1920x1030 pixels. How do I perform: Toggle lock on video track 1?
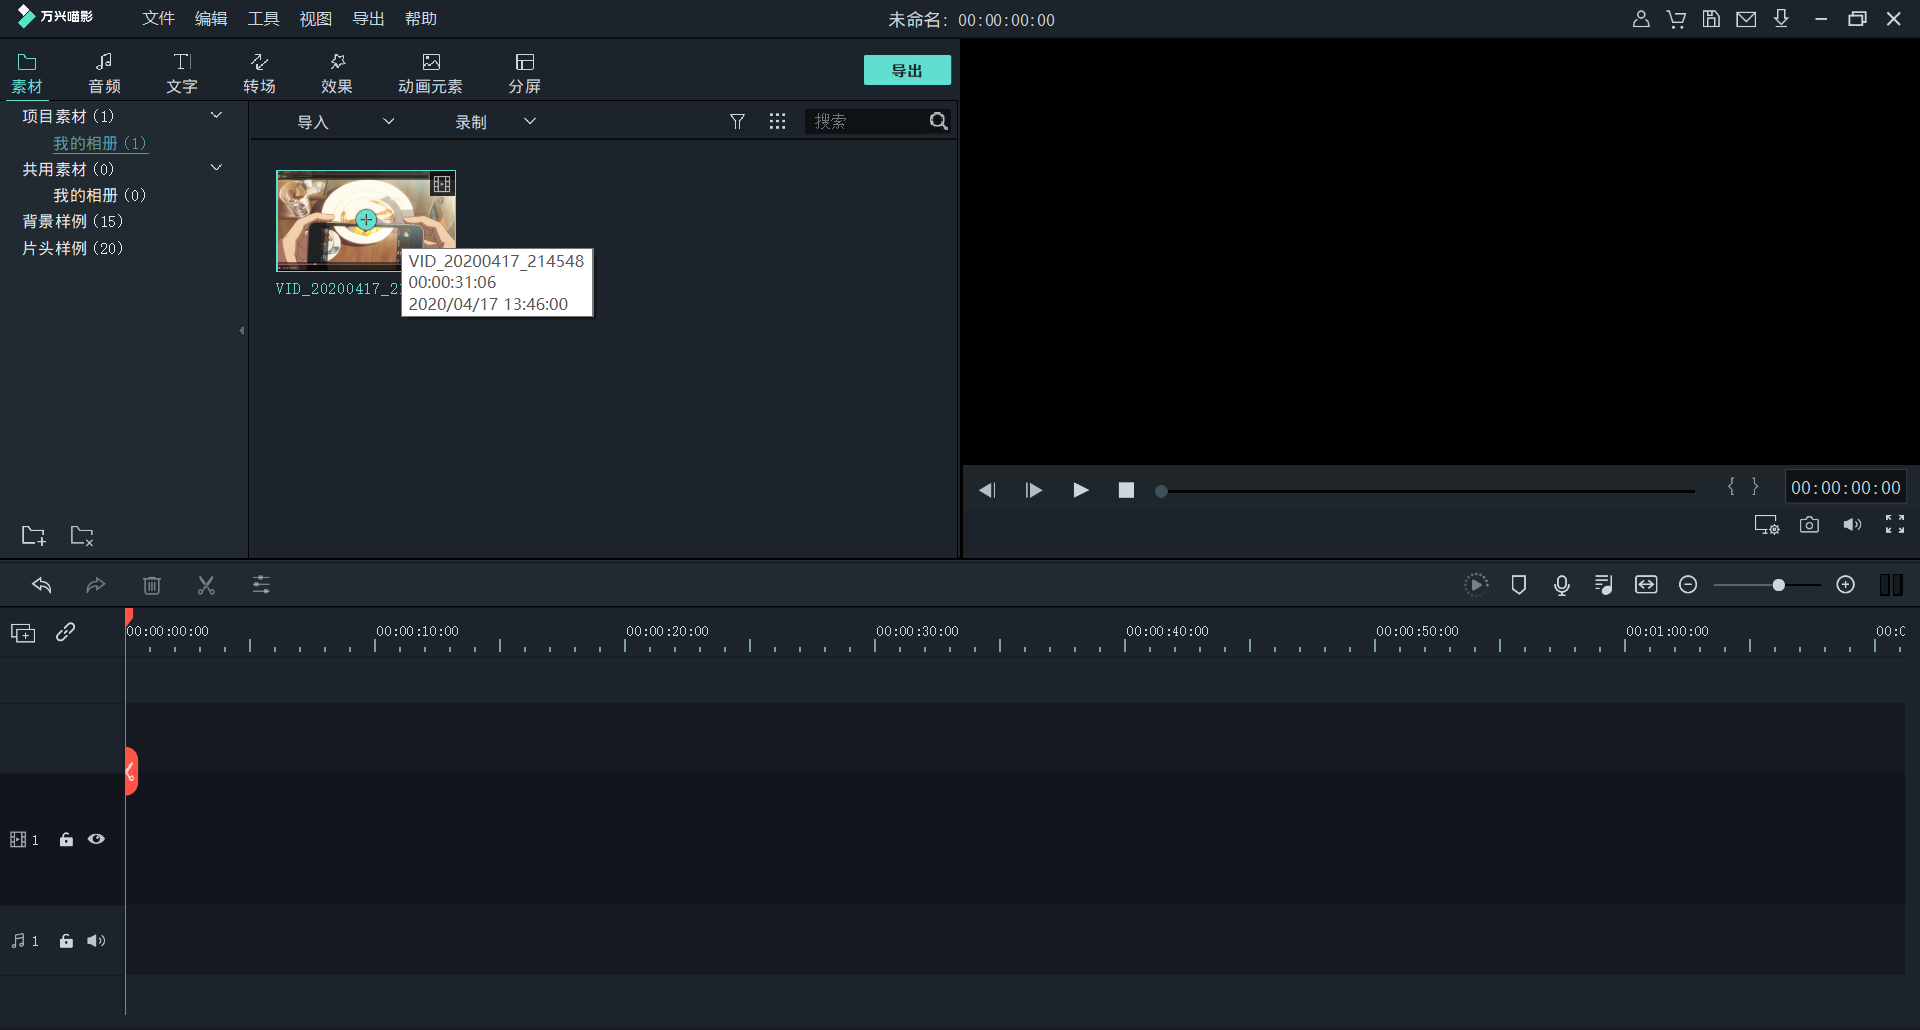click(x=66, y=840)
